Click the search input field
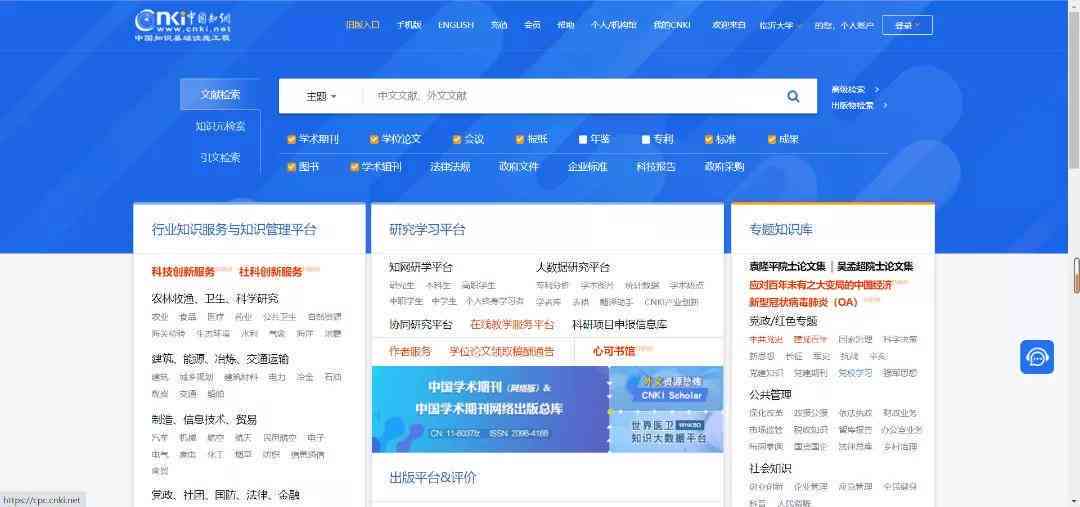Image resolution: width=1080 pixels, height=507 pixels. [572, 96]
